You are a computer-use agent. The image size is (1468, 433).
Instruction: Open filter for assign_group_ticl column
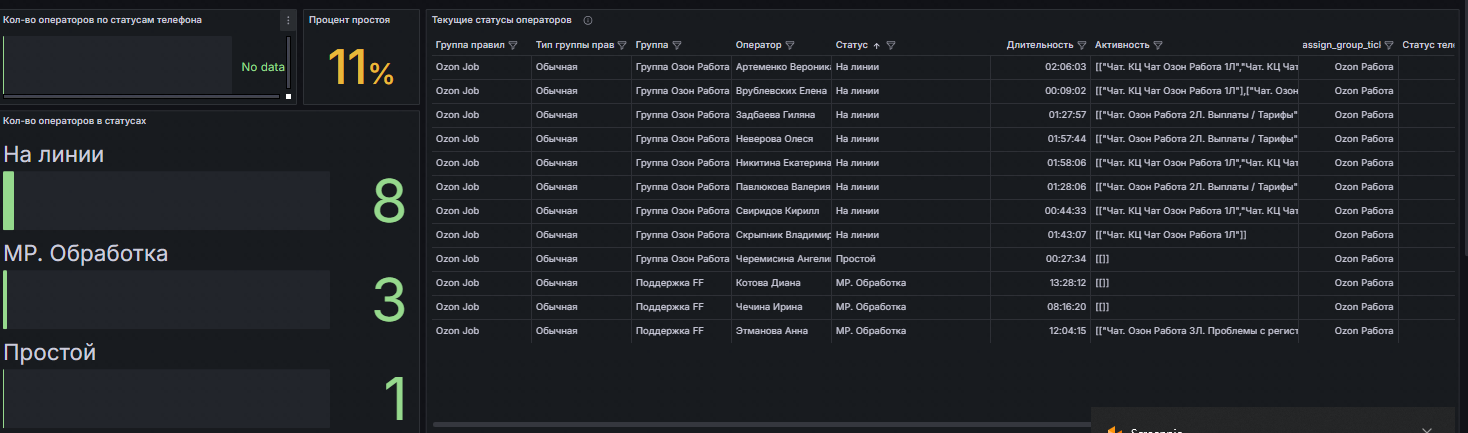pos(1389,45)
